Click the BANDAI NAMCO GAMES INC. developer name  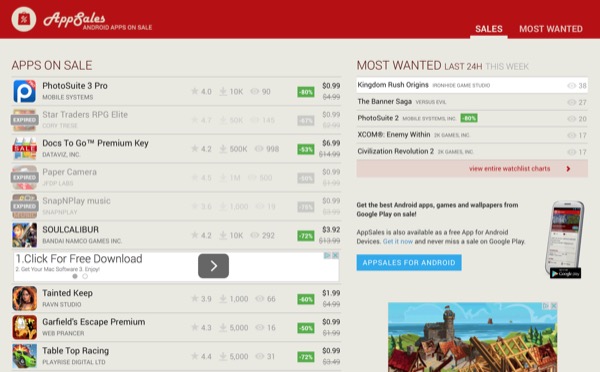click(82, 241)
